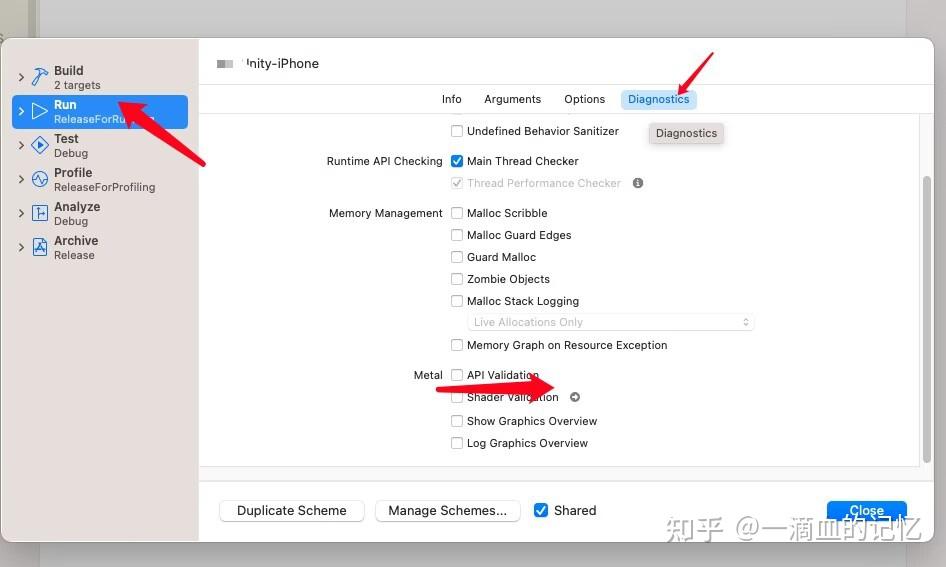Toggle Shader Validation checkbox
This screenshot has width=946, height=567.
tap(457, 397)
